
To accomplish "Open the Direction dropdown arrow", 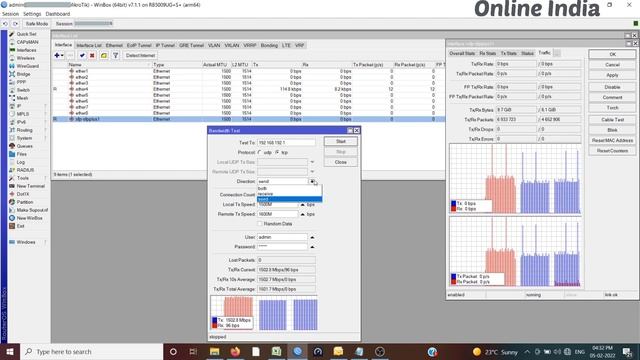I will pos(312,181).
